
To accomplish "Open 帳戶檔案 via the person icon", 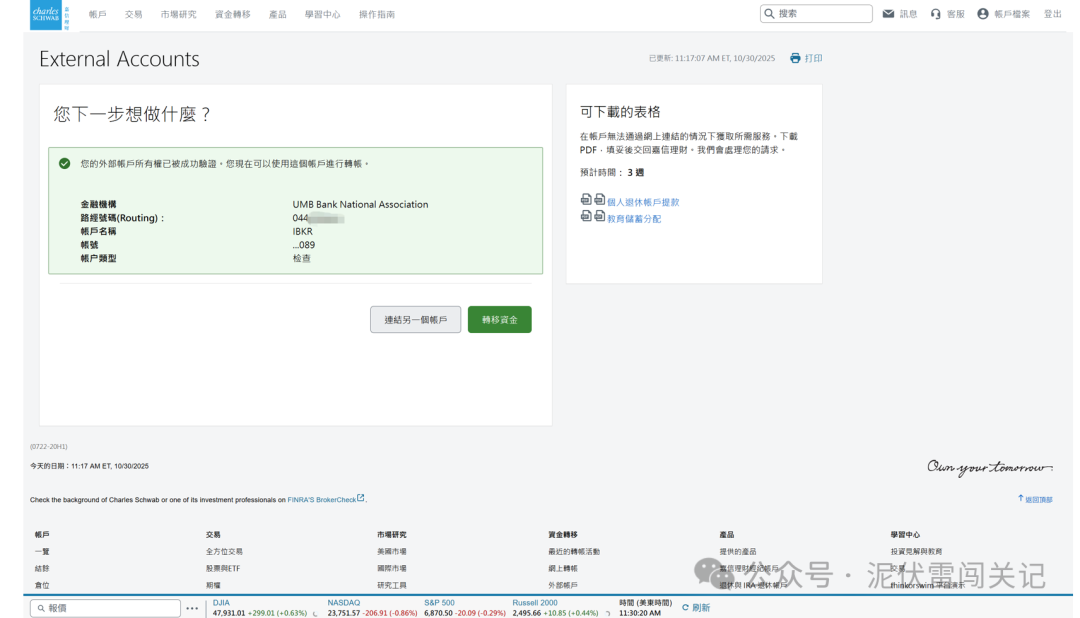I will coord(980,14).
